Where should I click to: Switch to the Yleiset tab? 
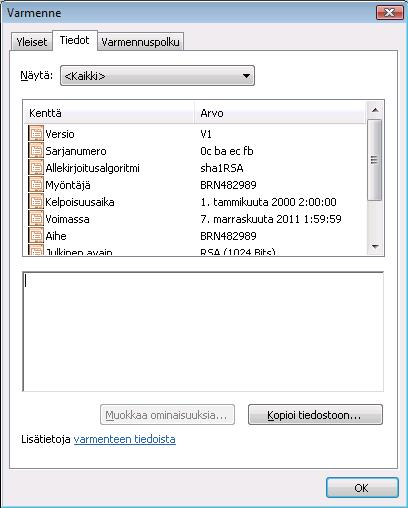point(32,42)
